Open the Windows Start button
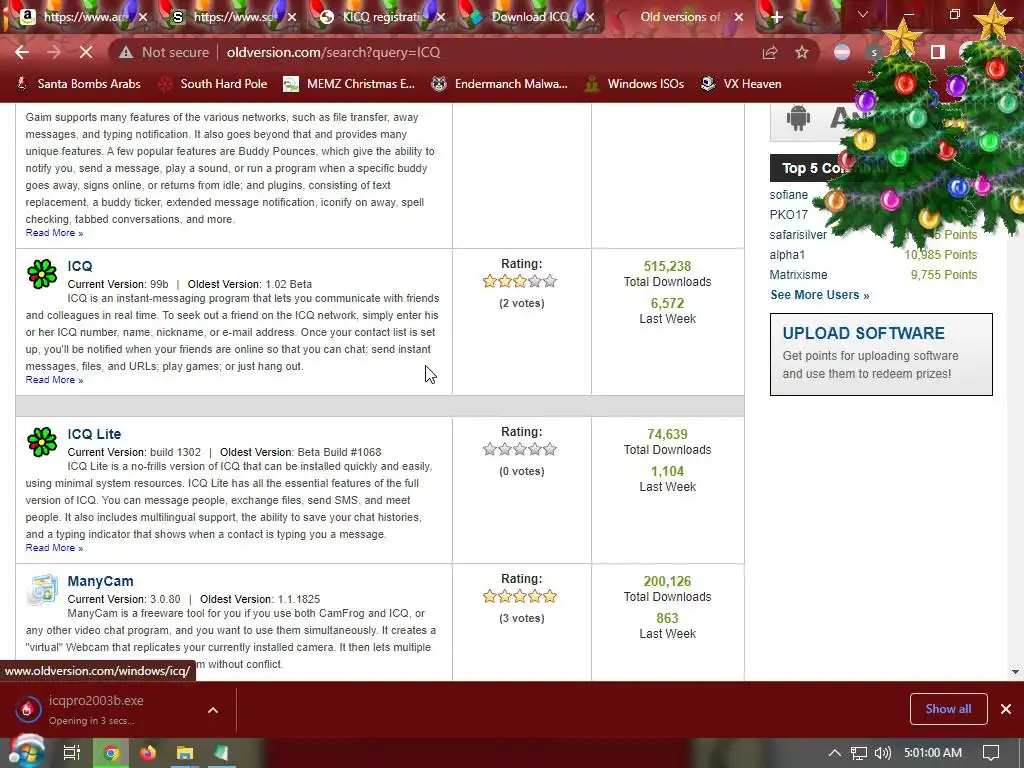This screenshot has height=768, width=1024. tap(25, 752)
